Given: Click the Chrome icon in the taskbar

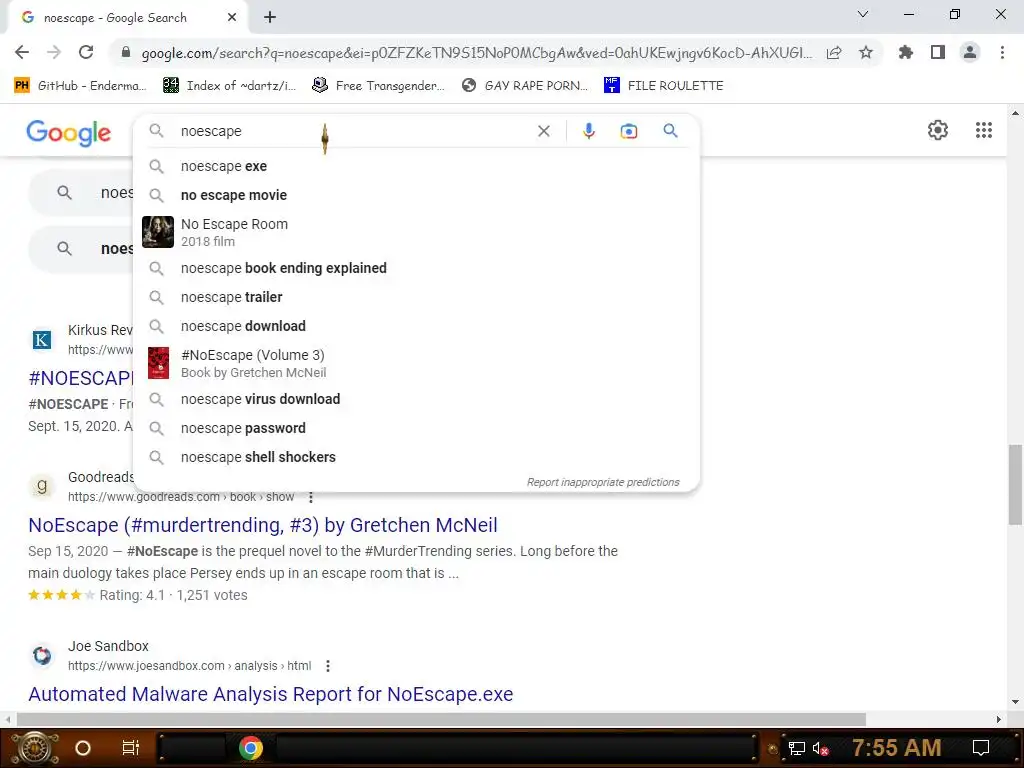Looking at the screenshot, I should click(x=251, y=748).
